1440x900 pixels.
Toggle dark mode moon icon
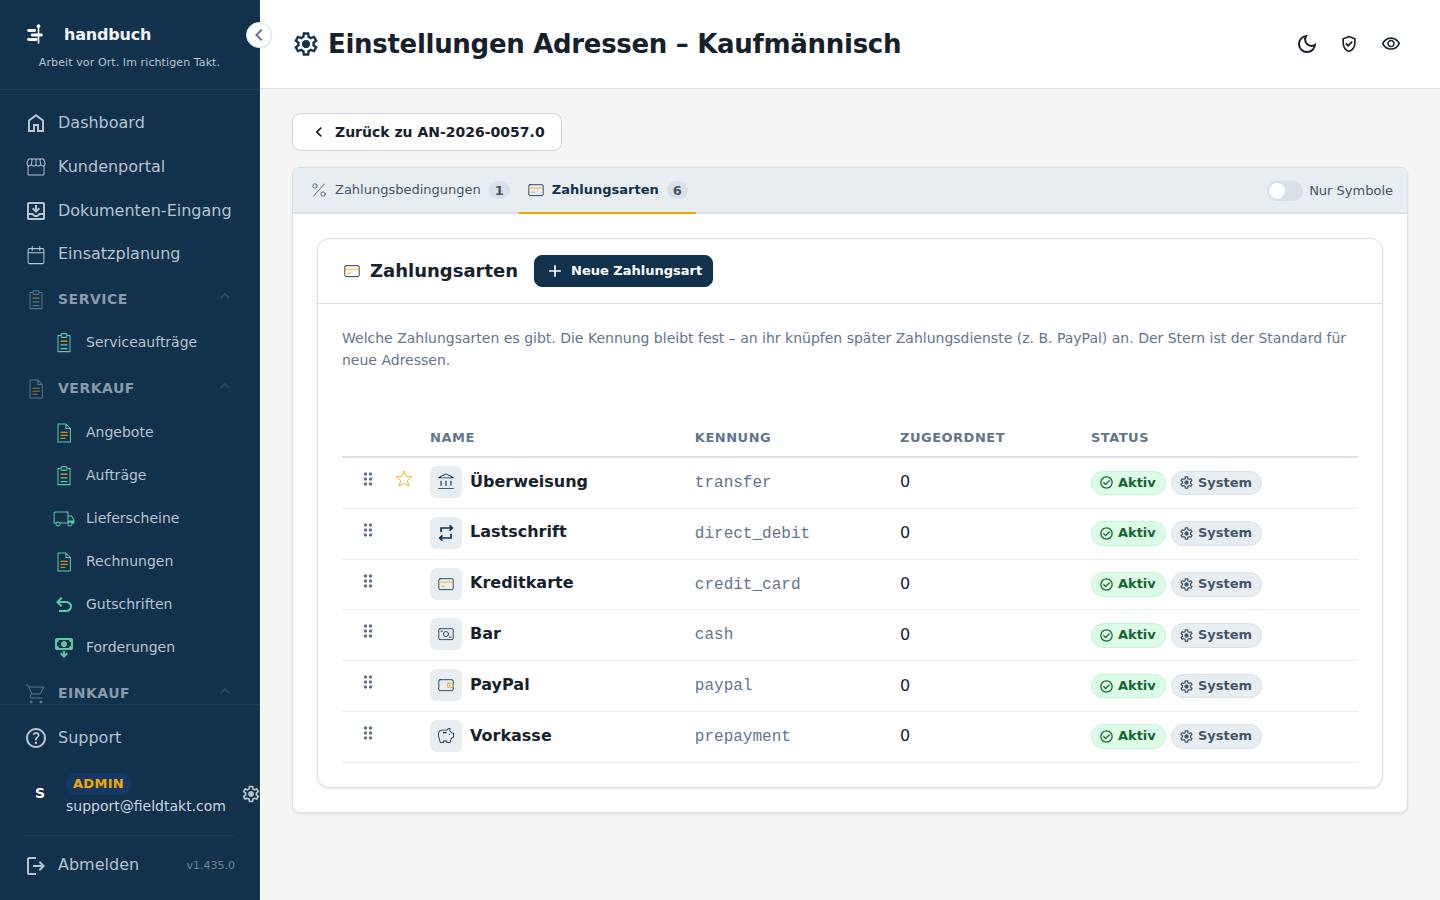(1307, 44)
